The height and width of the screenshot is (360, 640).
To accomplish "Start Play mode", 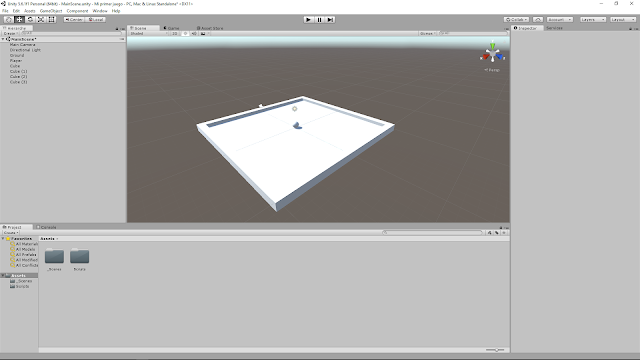I will pyautogui.click(x=309, y=20).
